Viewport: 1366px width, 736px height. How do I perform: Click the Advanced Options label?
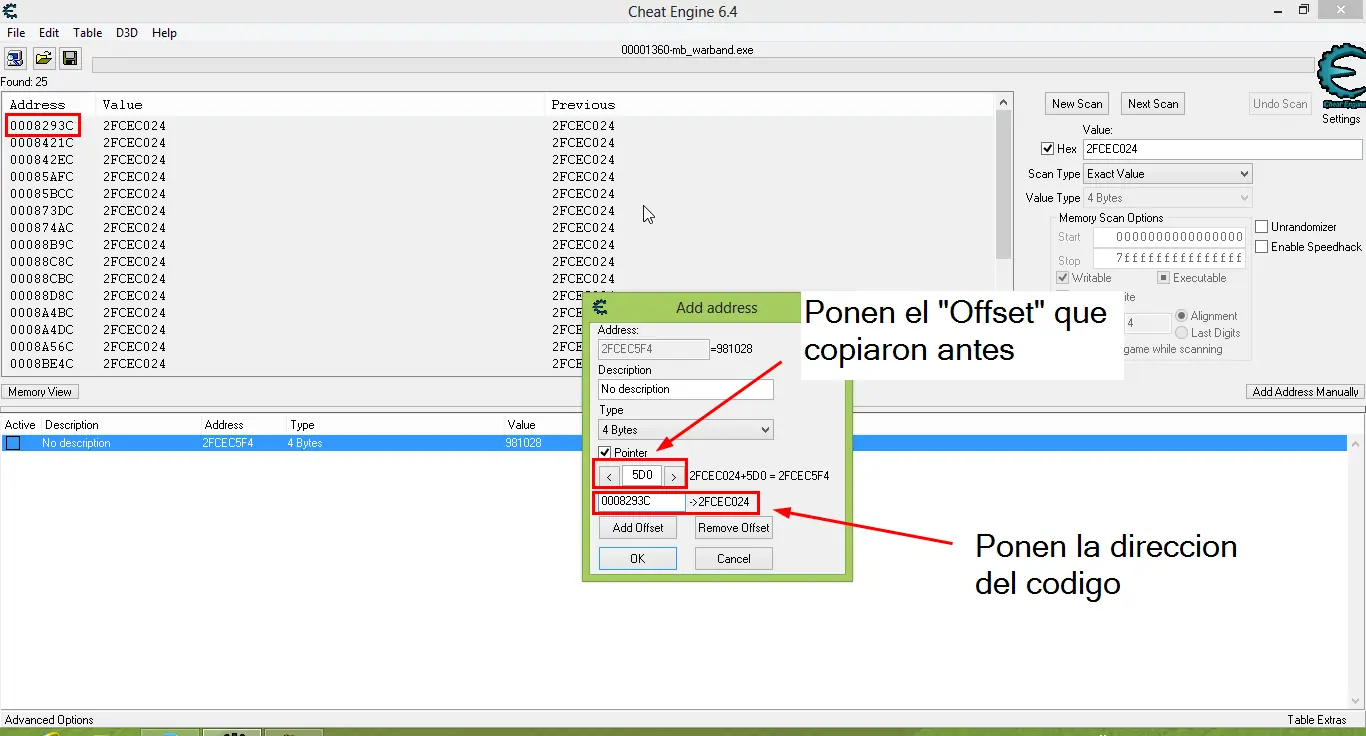pyautogui.click(x=49, y=720)
